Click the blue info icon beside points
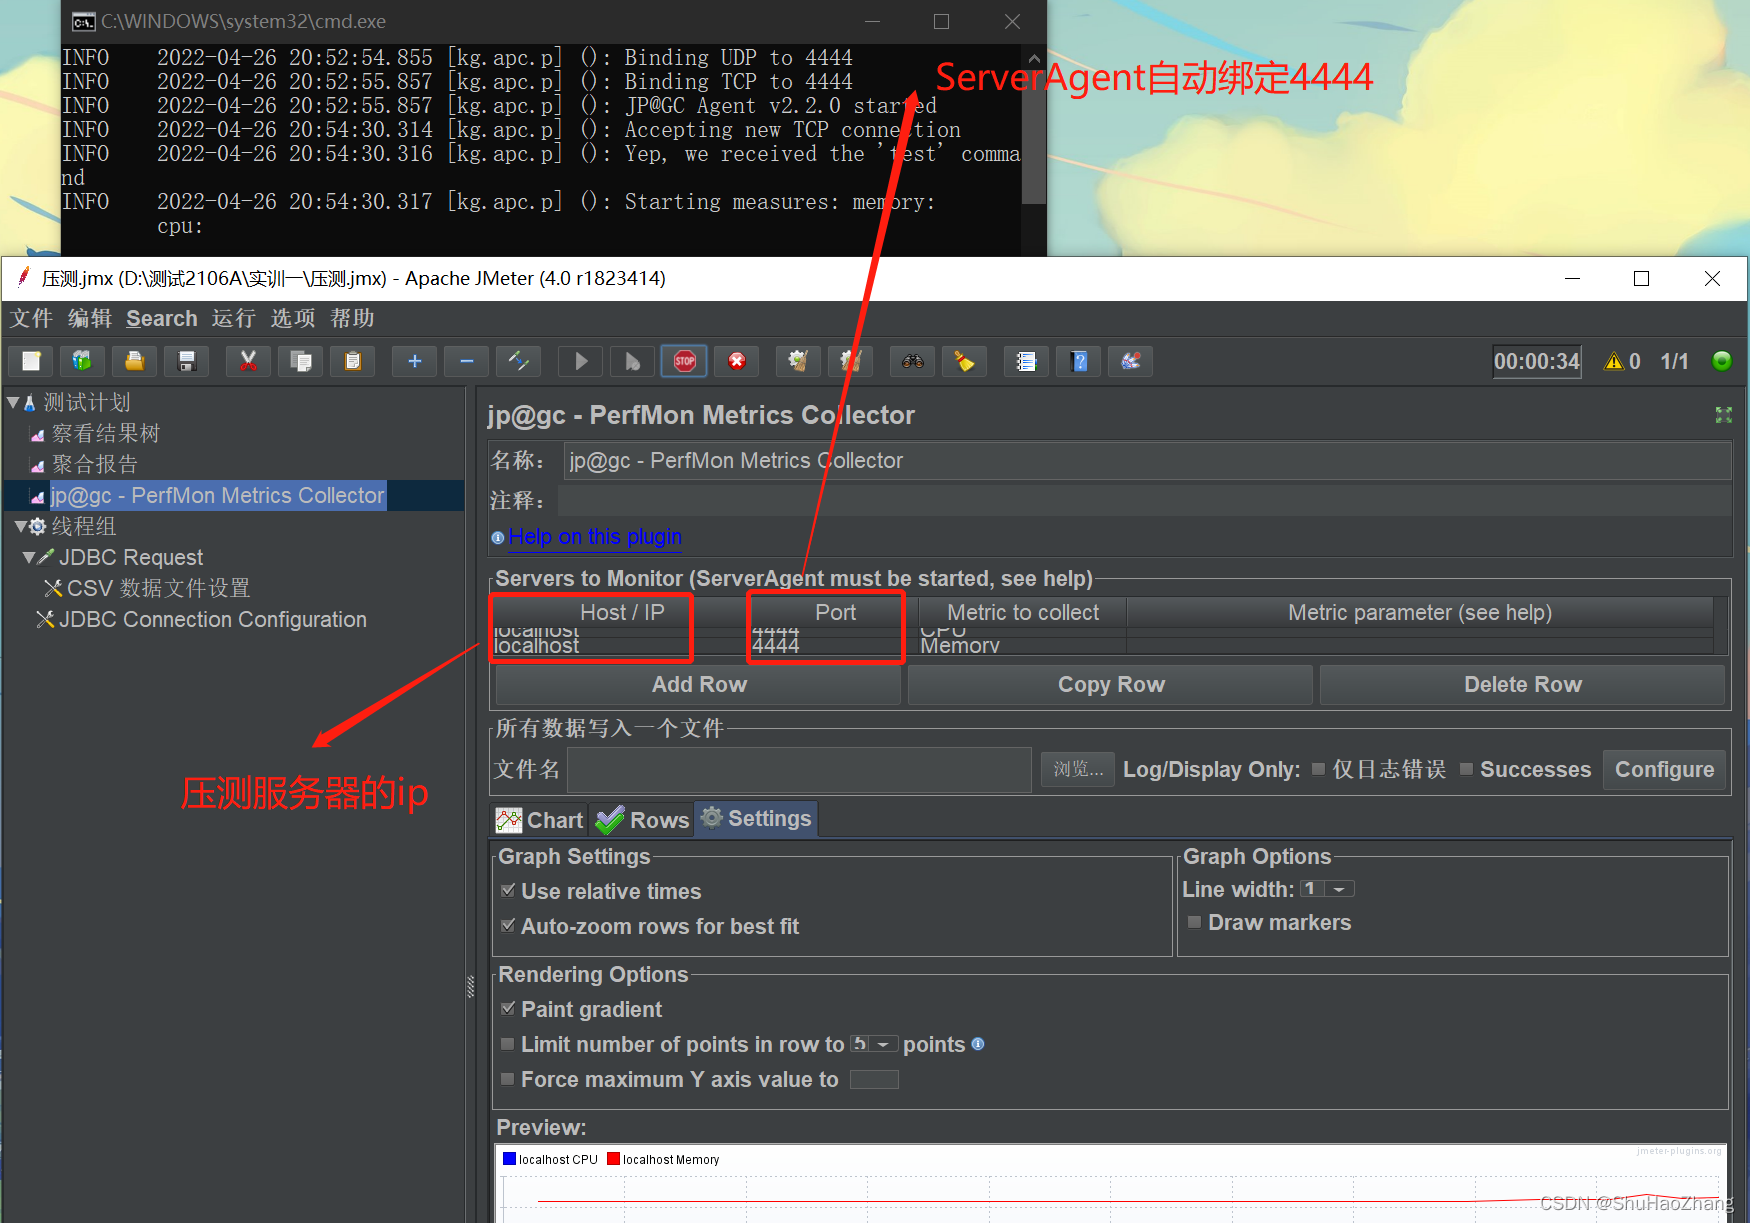 pyautogui.click(x=978, y=1044)
